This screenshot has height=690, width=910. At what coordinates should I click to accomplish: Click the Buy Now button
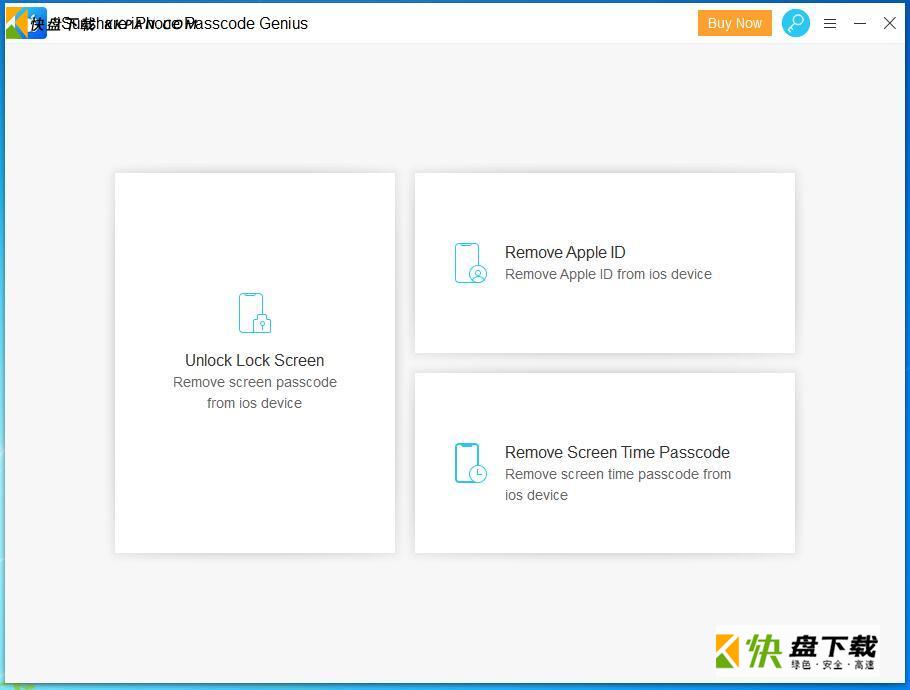pos(734,23)
